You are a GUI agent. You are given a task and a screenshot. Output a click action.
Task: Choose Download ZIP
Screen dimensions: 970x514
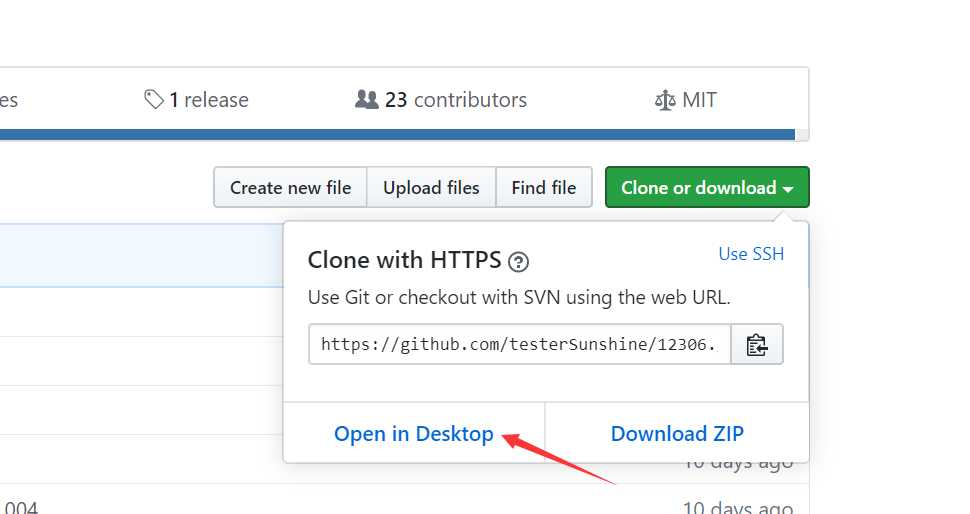tap(677, 434)
